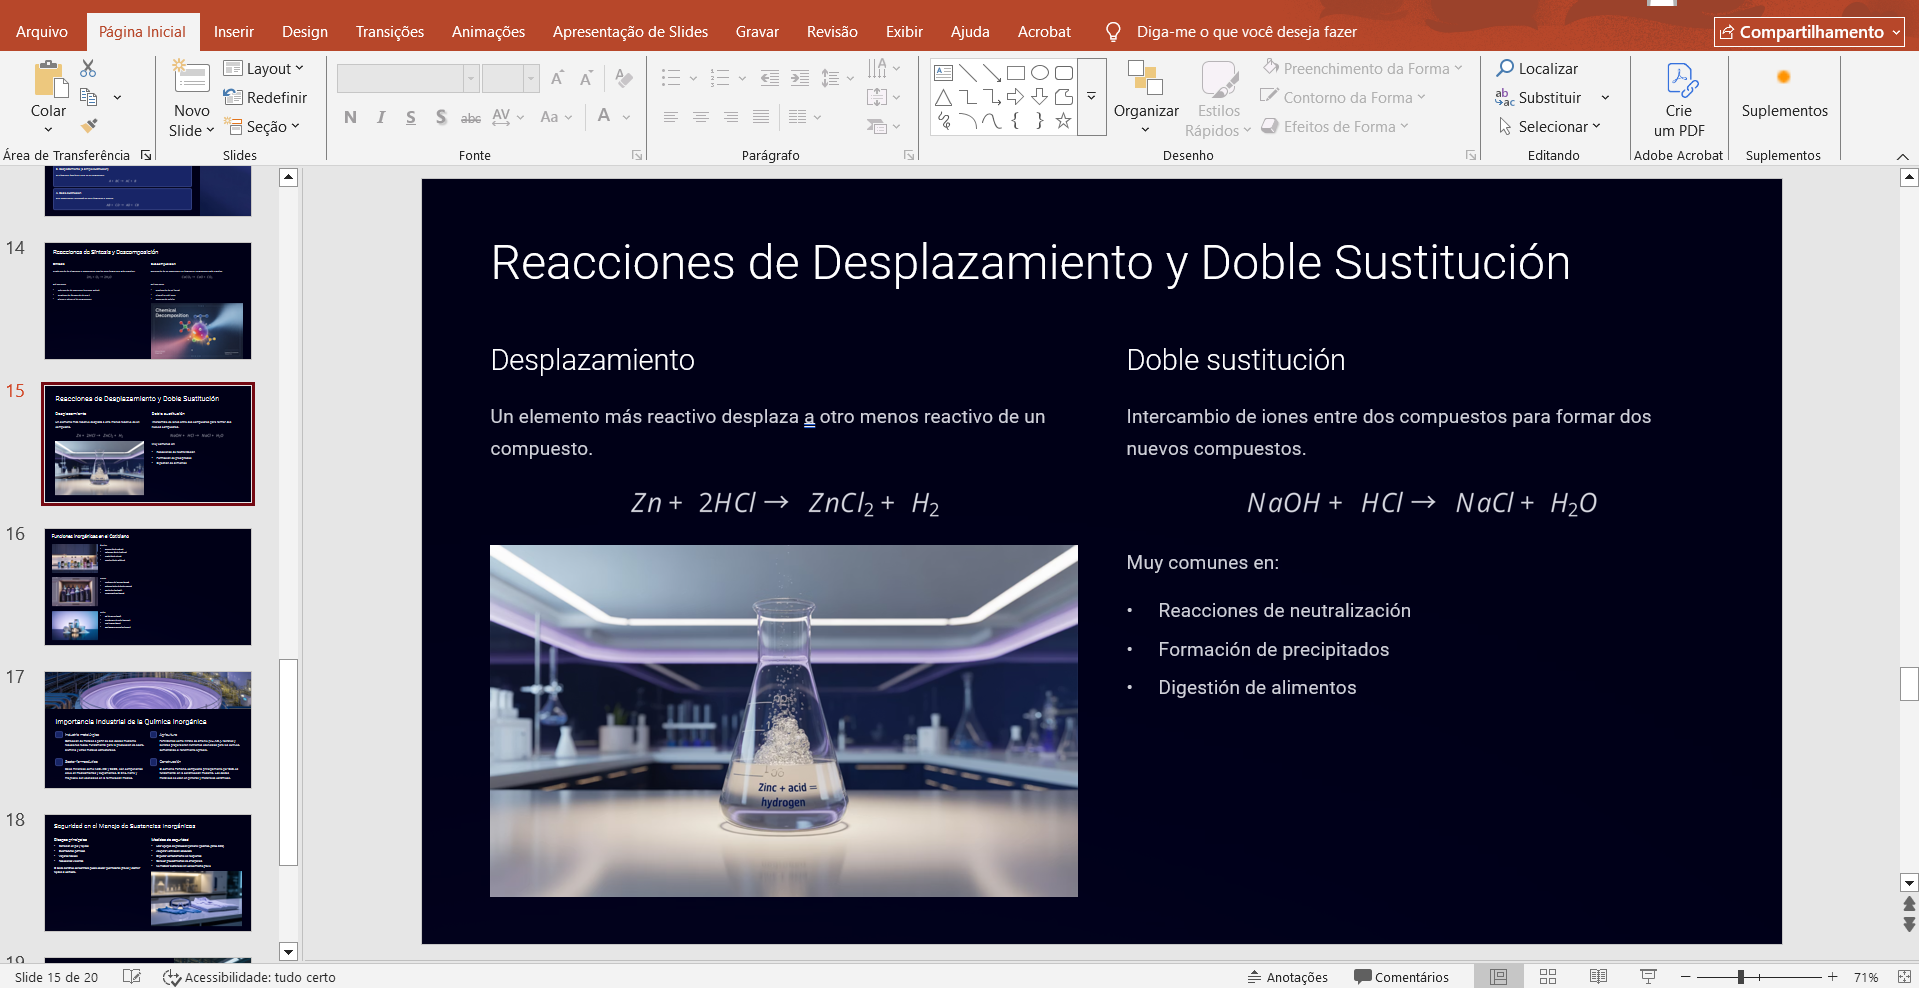This screenshot has height=988, width=1919.
Task: Click the spell check status icon
Action: click(132, 977)
